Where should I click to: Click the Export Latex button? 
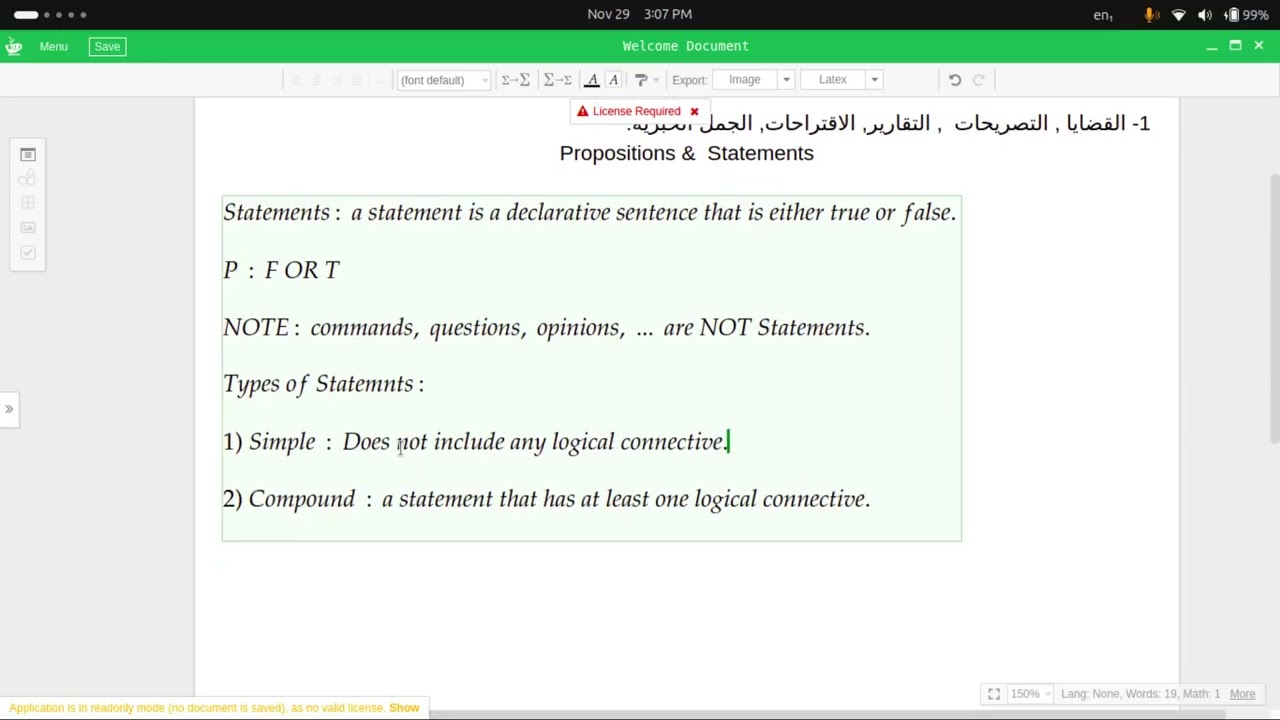click(x=833, y=79)
